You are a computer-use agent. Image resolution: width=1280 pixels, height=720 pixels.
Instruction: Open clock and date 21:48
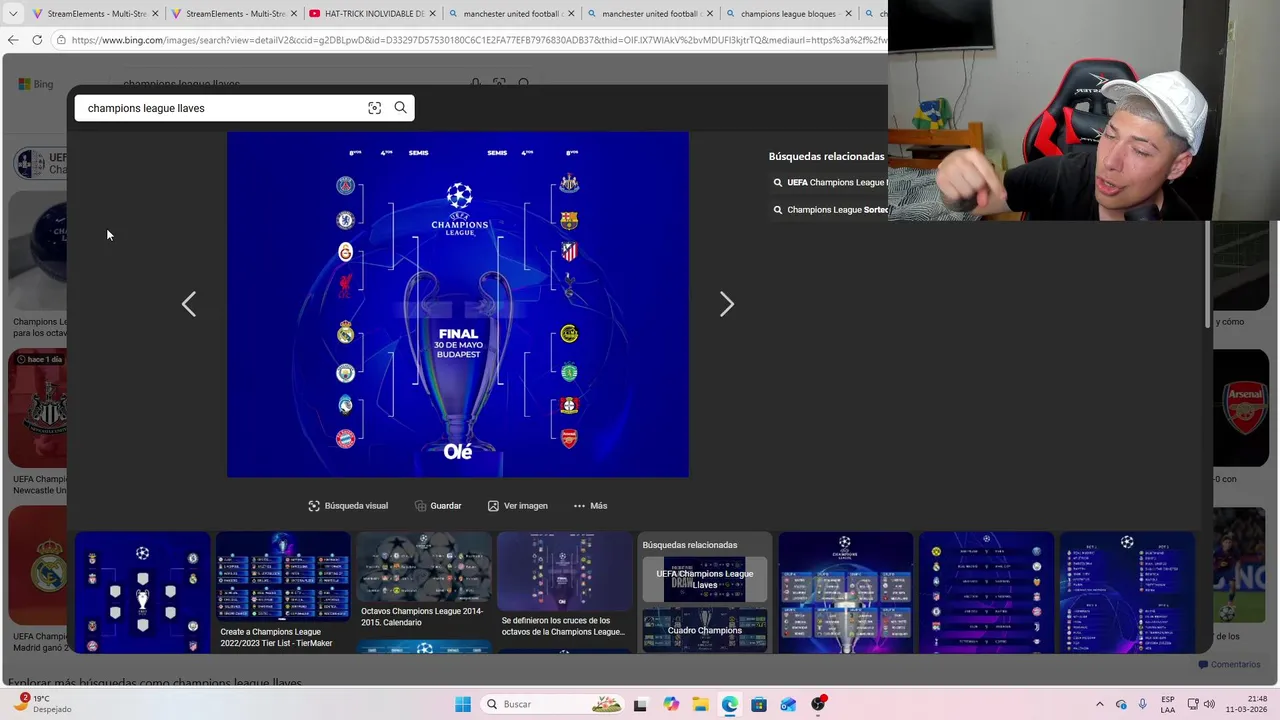coord(1249,704)
